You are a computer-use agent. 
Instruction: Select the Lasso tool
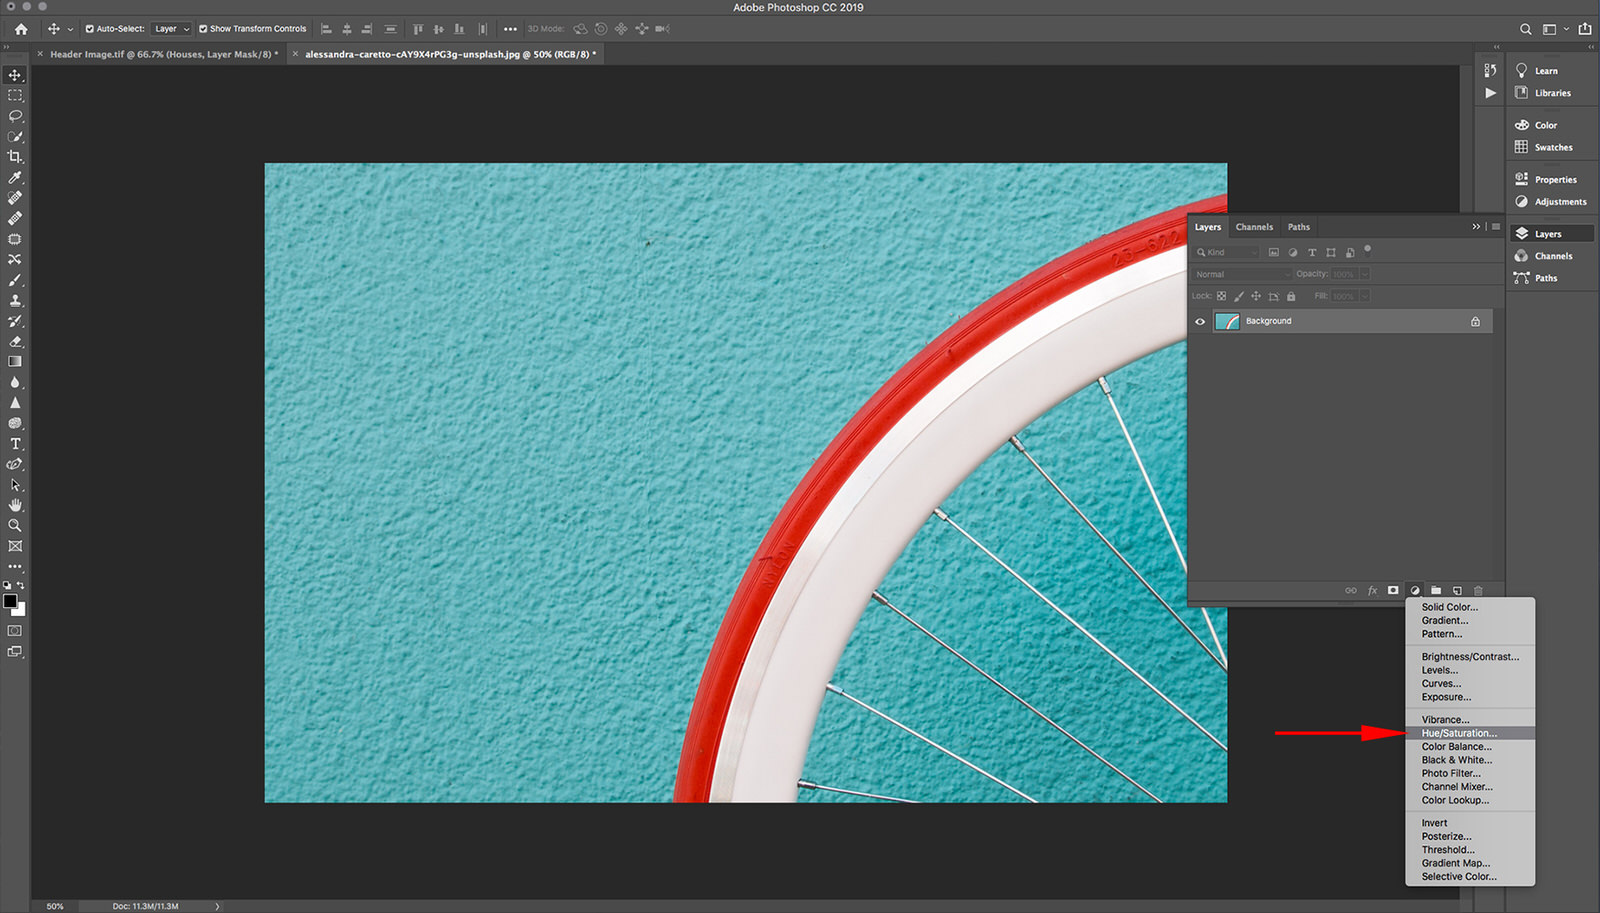15,116
